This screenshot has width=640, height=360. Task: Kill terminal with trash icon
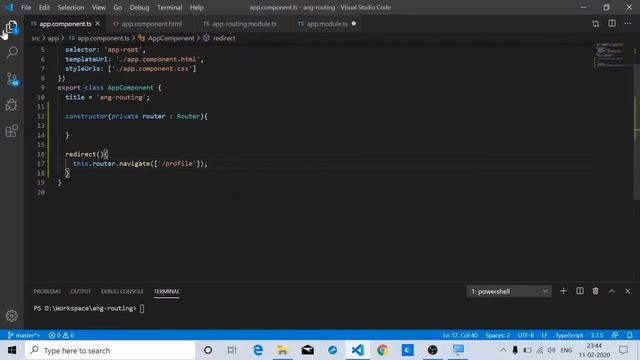pyautogui.click(x=596, y=291)
